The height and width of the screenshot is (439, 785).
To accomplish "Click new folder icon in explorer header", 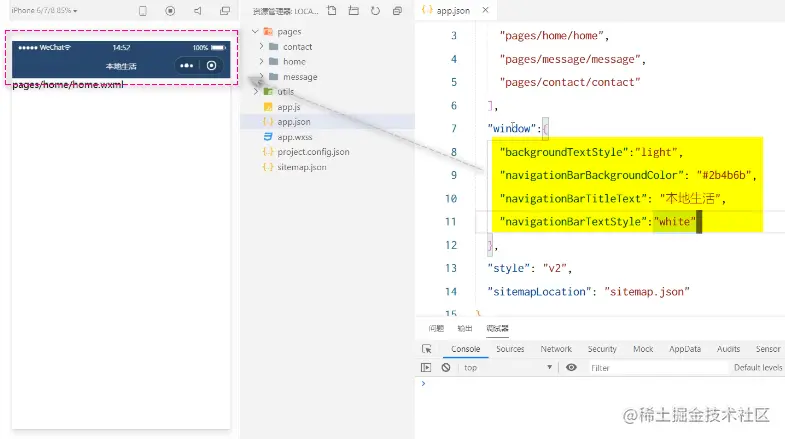I will tap(353, 11).
